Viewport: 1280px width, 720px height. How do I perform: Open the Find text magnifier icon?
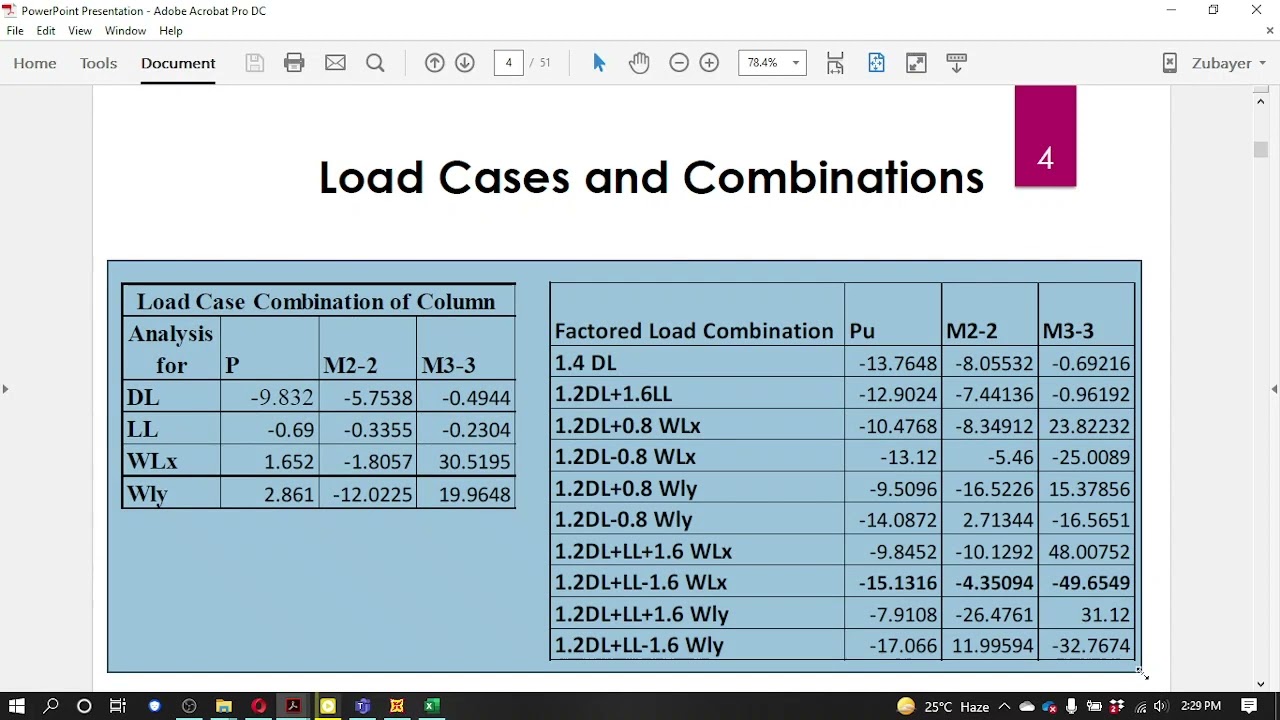tap(375, 63)
